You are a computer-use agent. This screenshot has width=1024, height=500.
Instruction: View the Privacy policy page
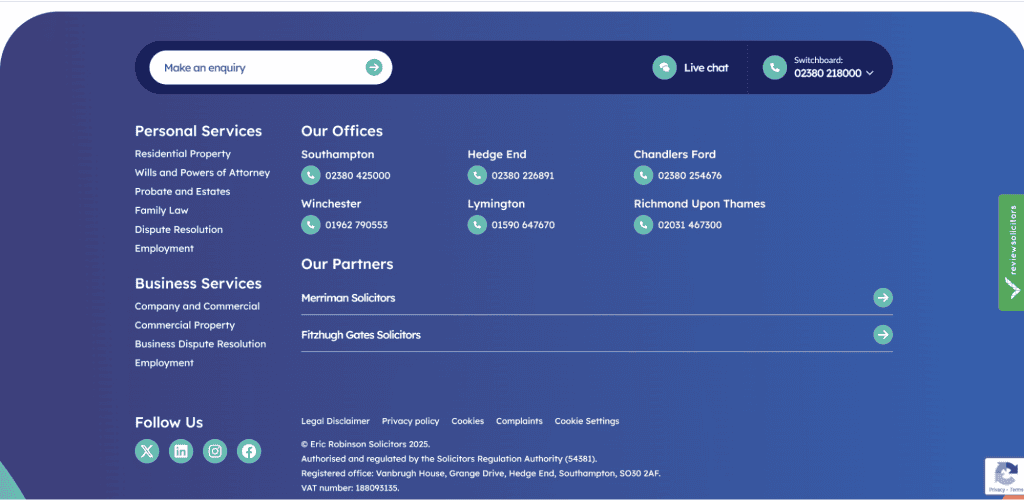coord(410,421)
